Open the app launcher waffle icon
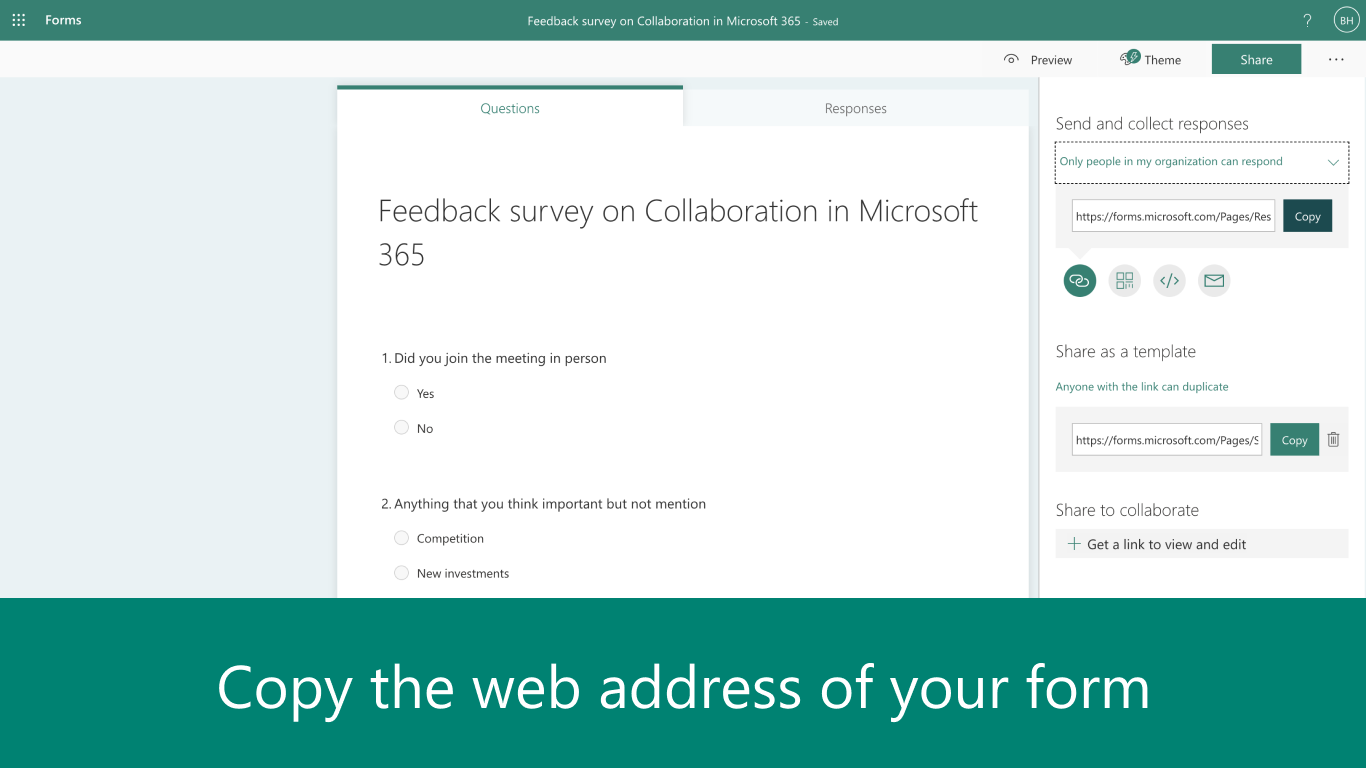The image size is (1366, 768). (19, 20)
